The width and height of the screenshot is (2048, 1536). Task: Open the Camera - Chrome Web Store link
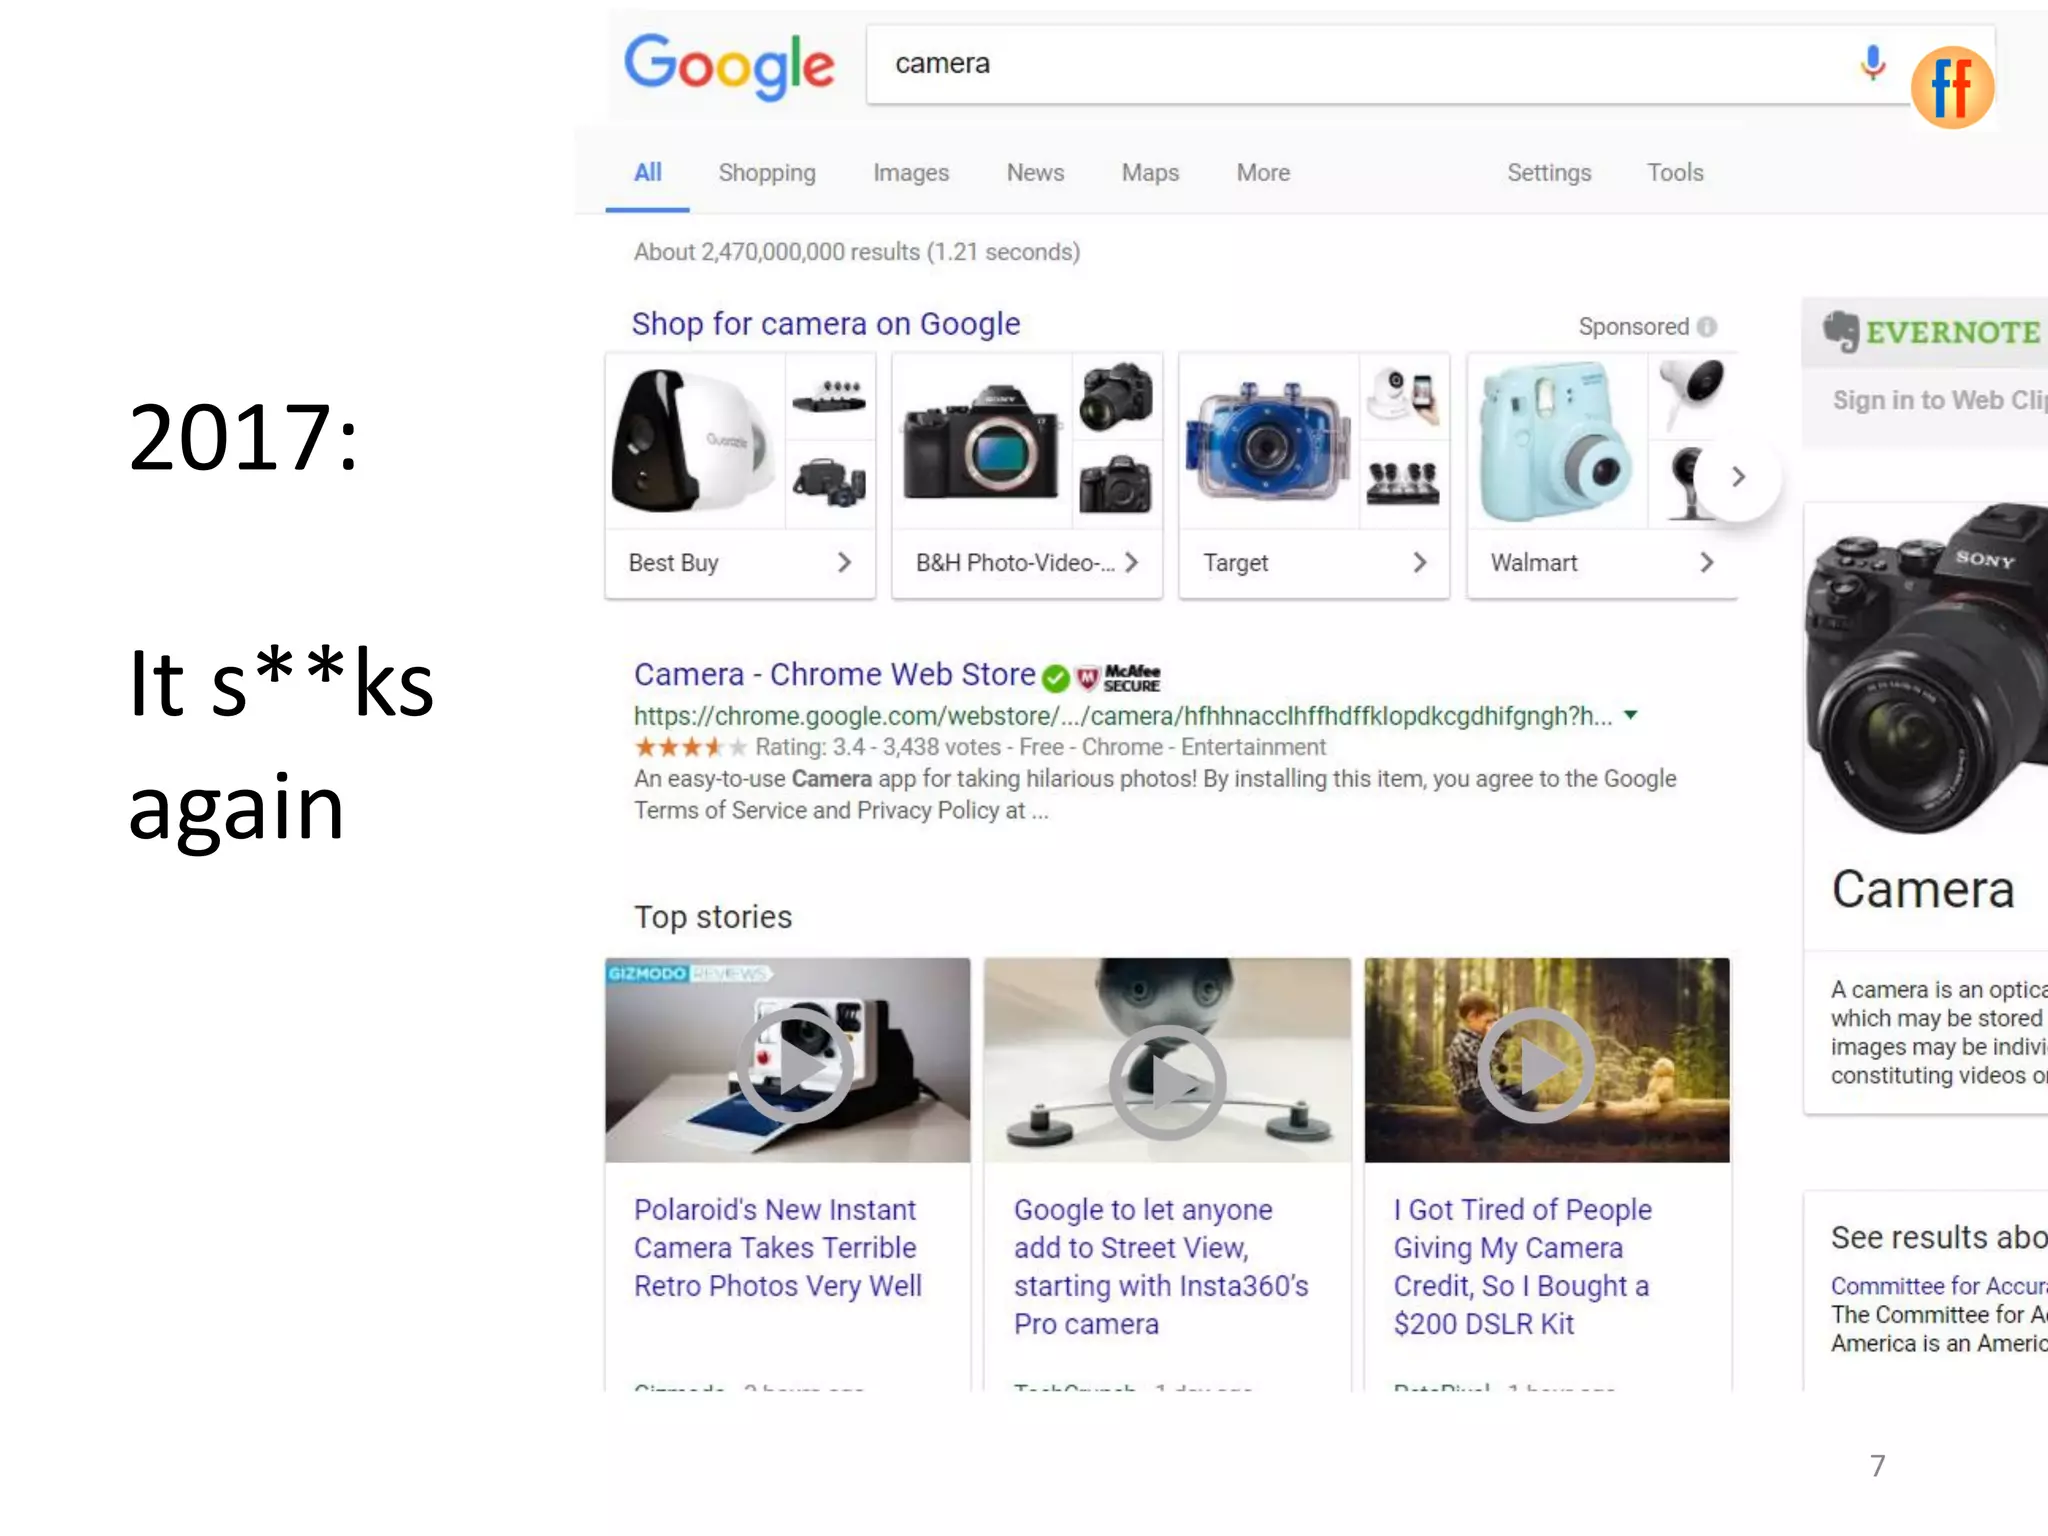[x=835, y=675]
